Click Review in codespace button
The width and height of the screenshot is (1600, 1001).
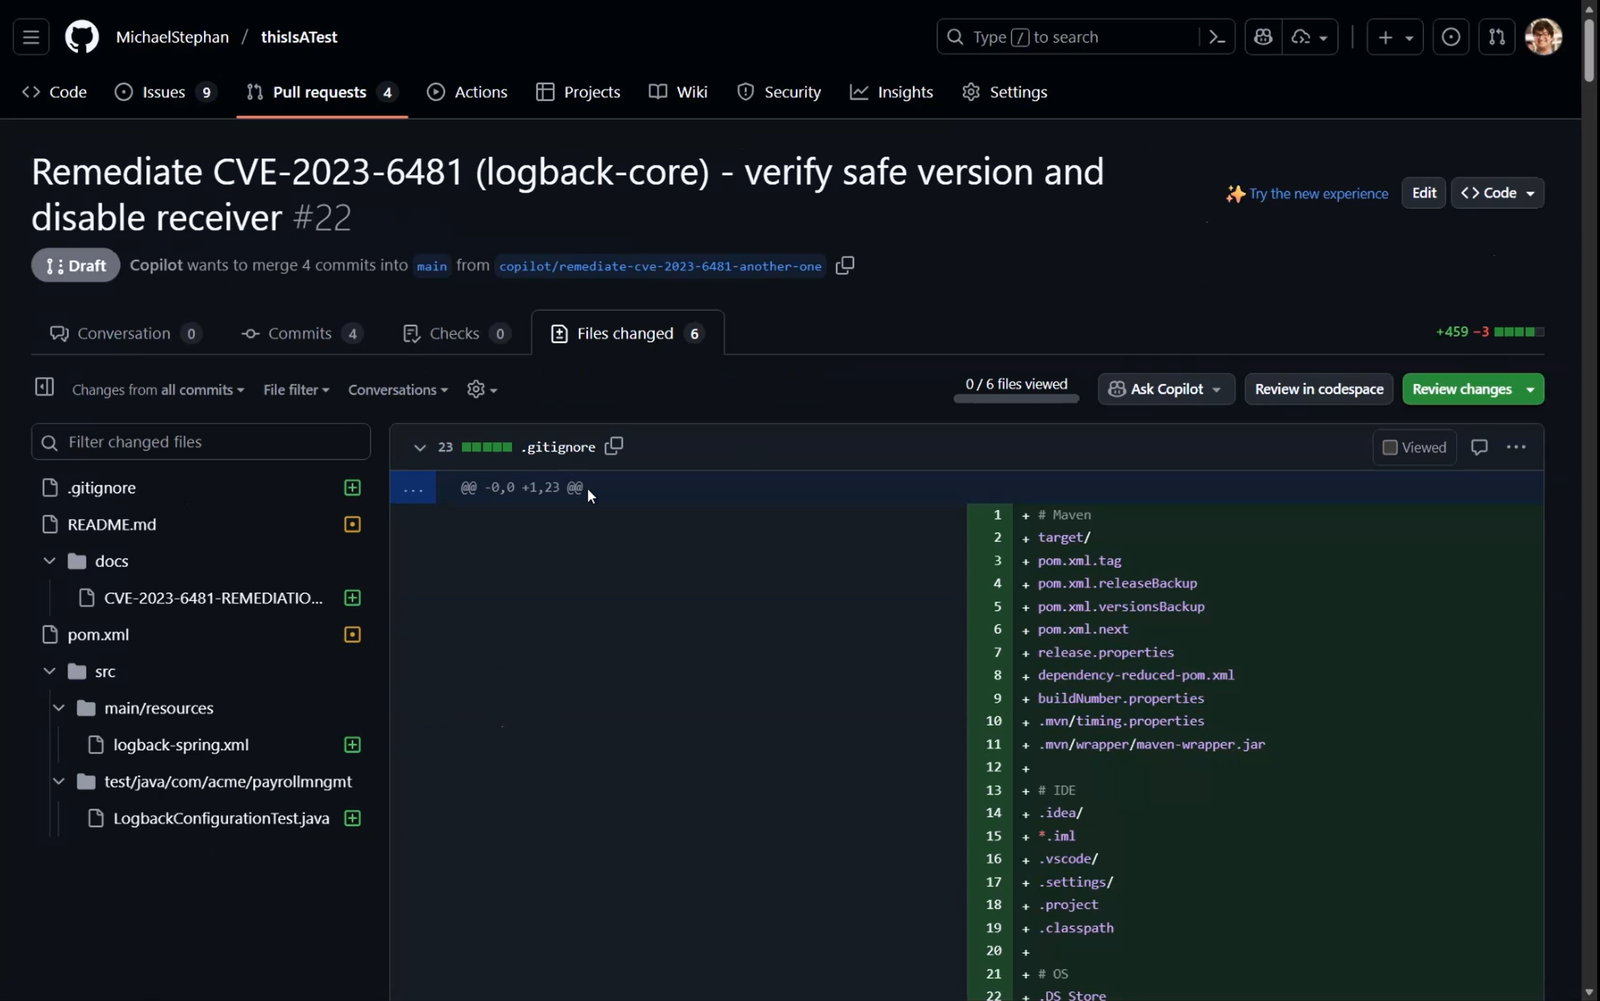coord(1319,389)
